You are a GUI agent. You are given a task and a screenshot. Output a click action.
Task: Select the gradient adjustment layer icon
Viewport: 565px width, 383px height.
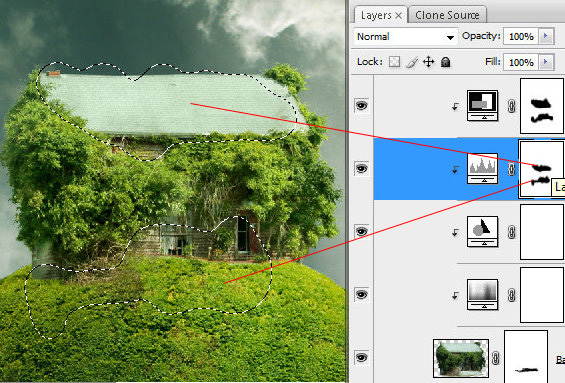(x=482, y=294)
